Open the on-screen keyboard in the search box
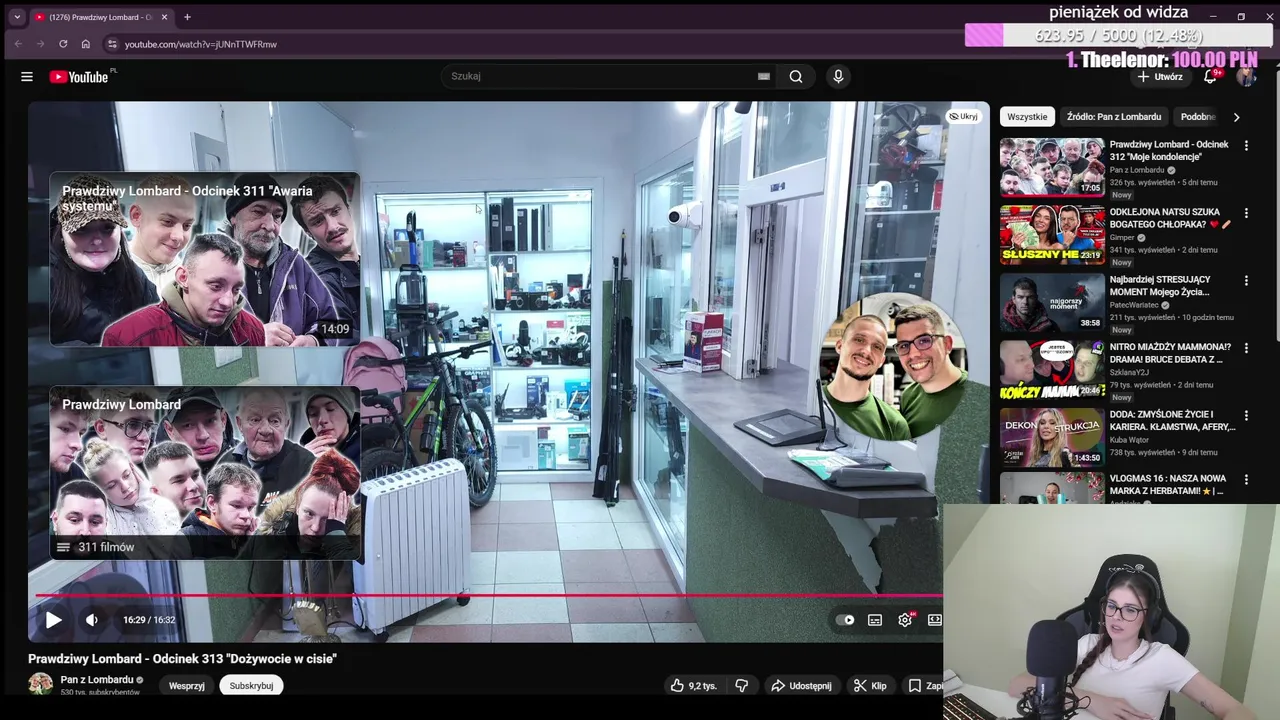 coord(764,76)
